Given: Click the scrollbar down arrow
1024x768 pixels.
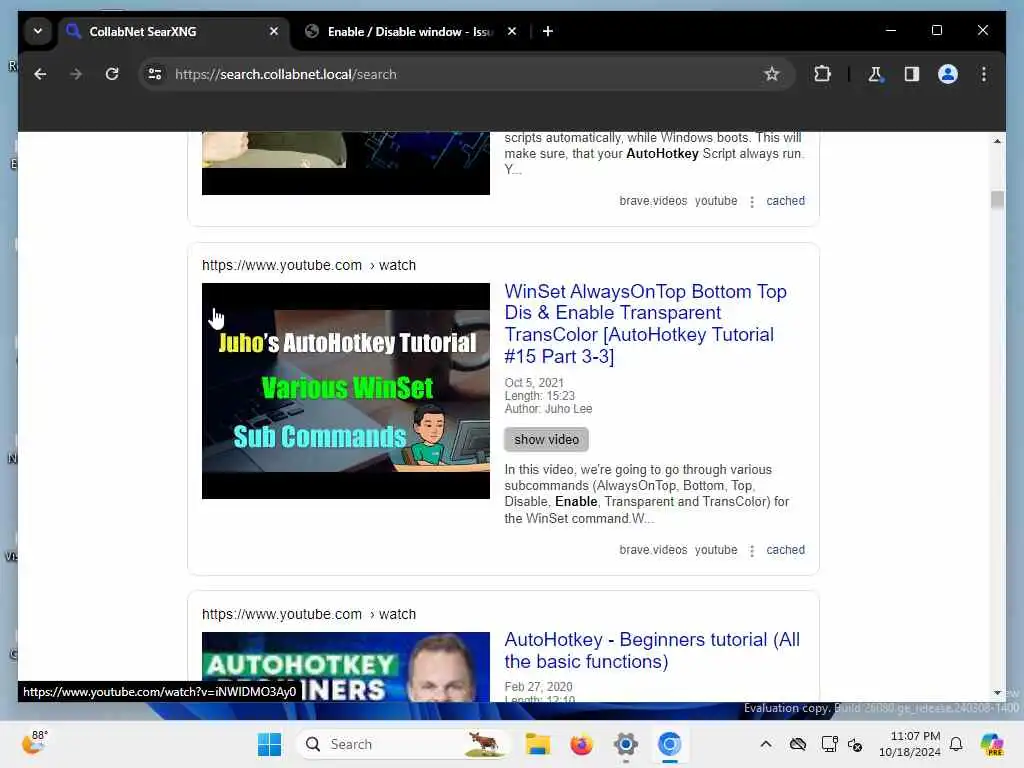Looking at the screenshot, I should click(x=997, y=693).
